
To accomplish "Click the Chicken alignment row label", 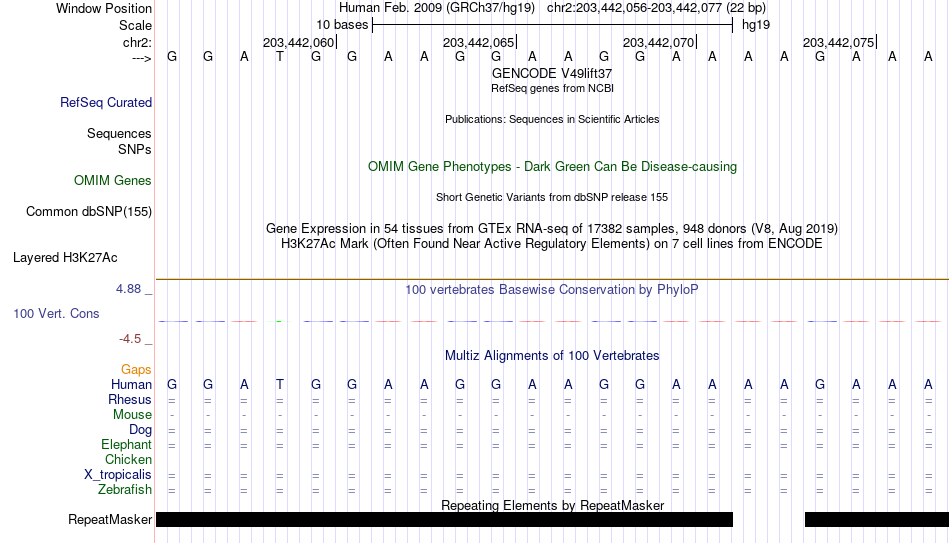I will coord(128,459).
